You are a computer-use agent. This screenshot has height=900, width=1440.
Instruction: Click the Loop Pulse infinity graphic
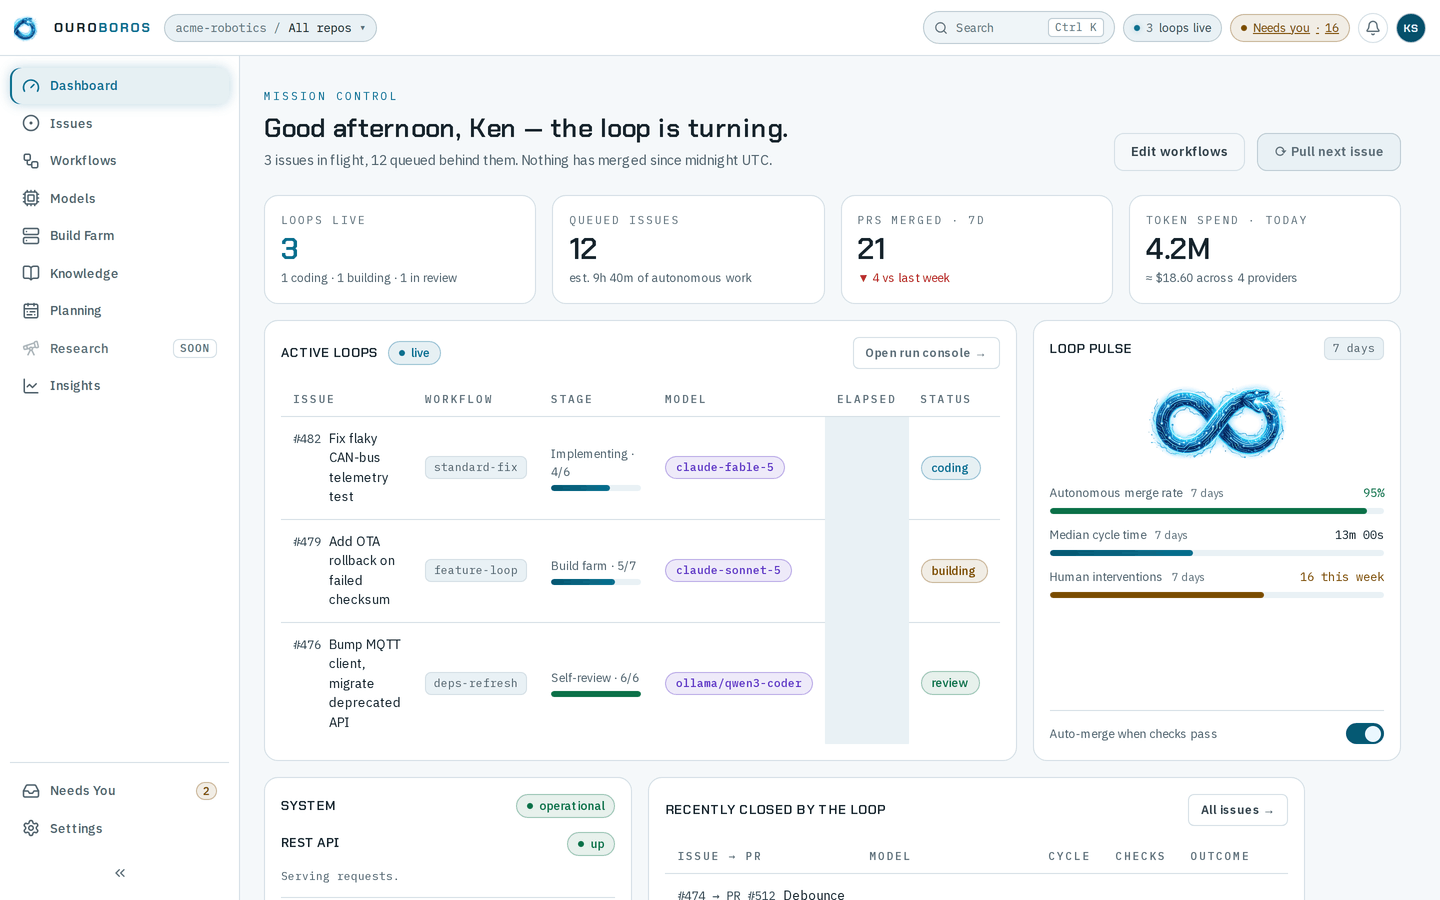pyautogui.click(x=1217, y=422)
